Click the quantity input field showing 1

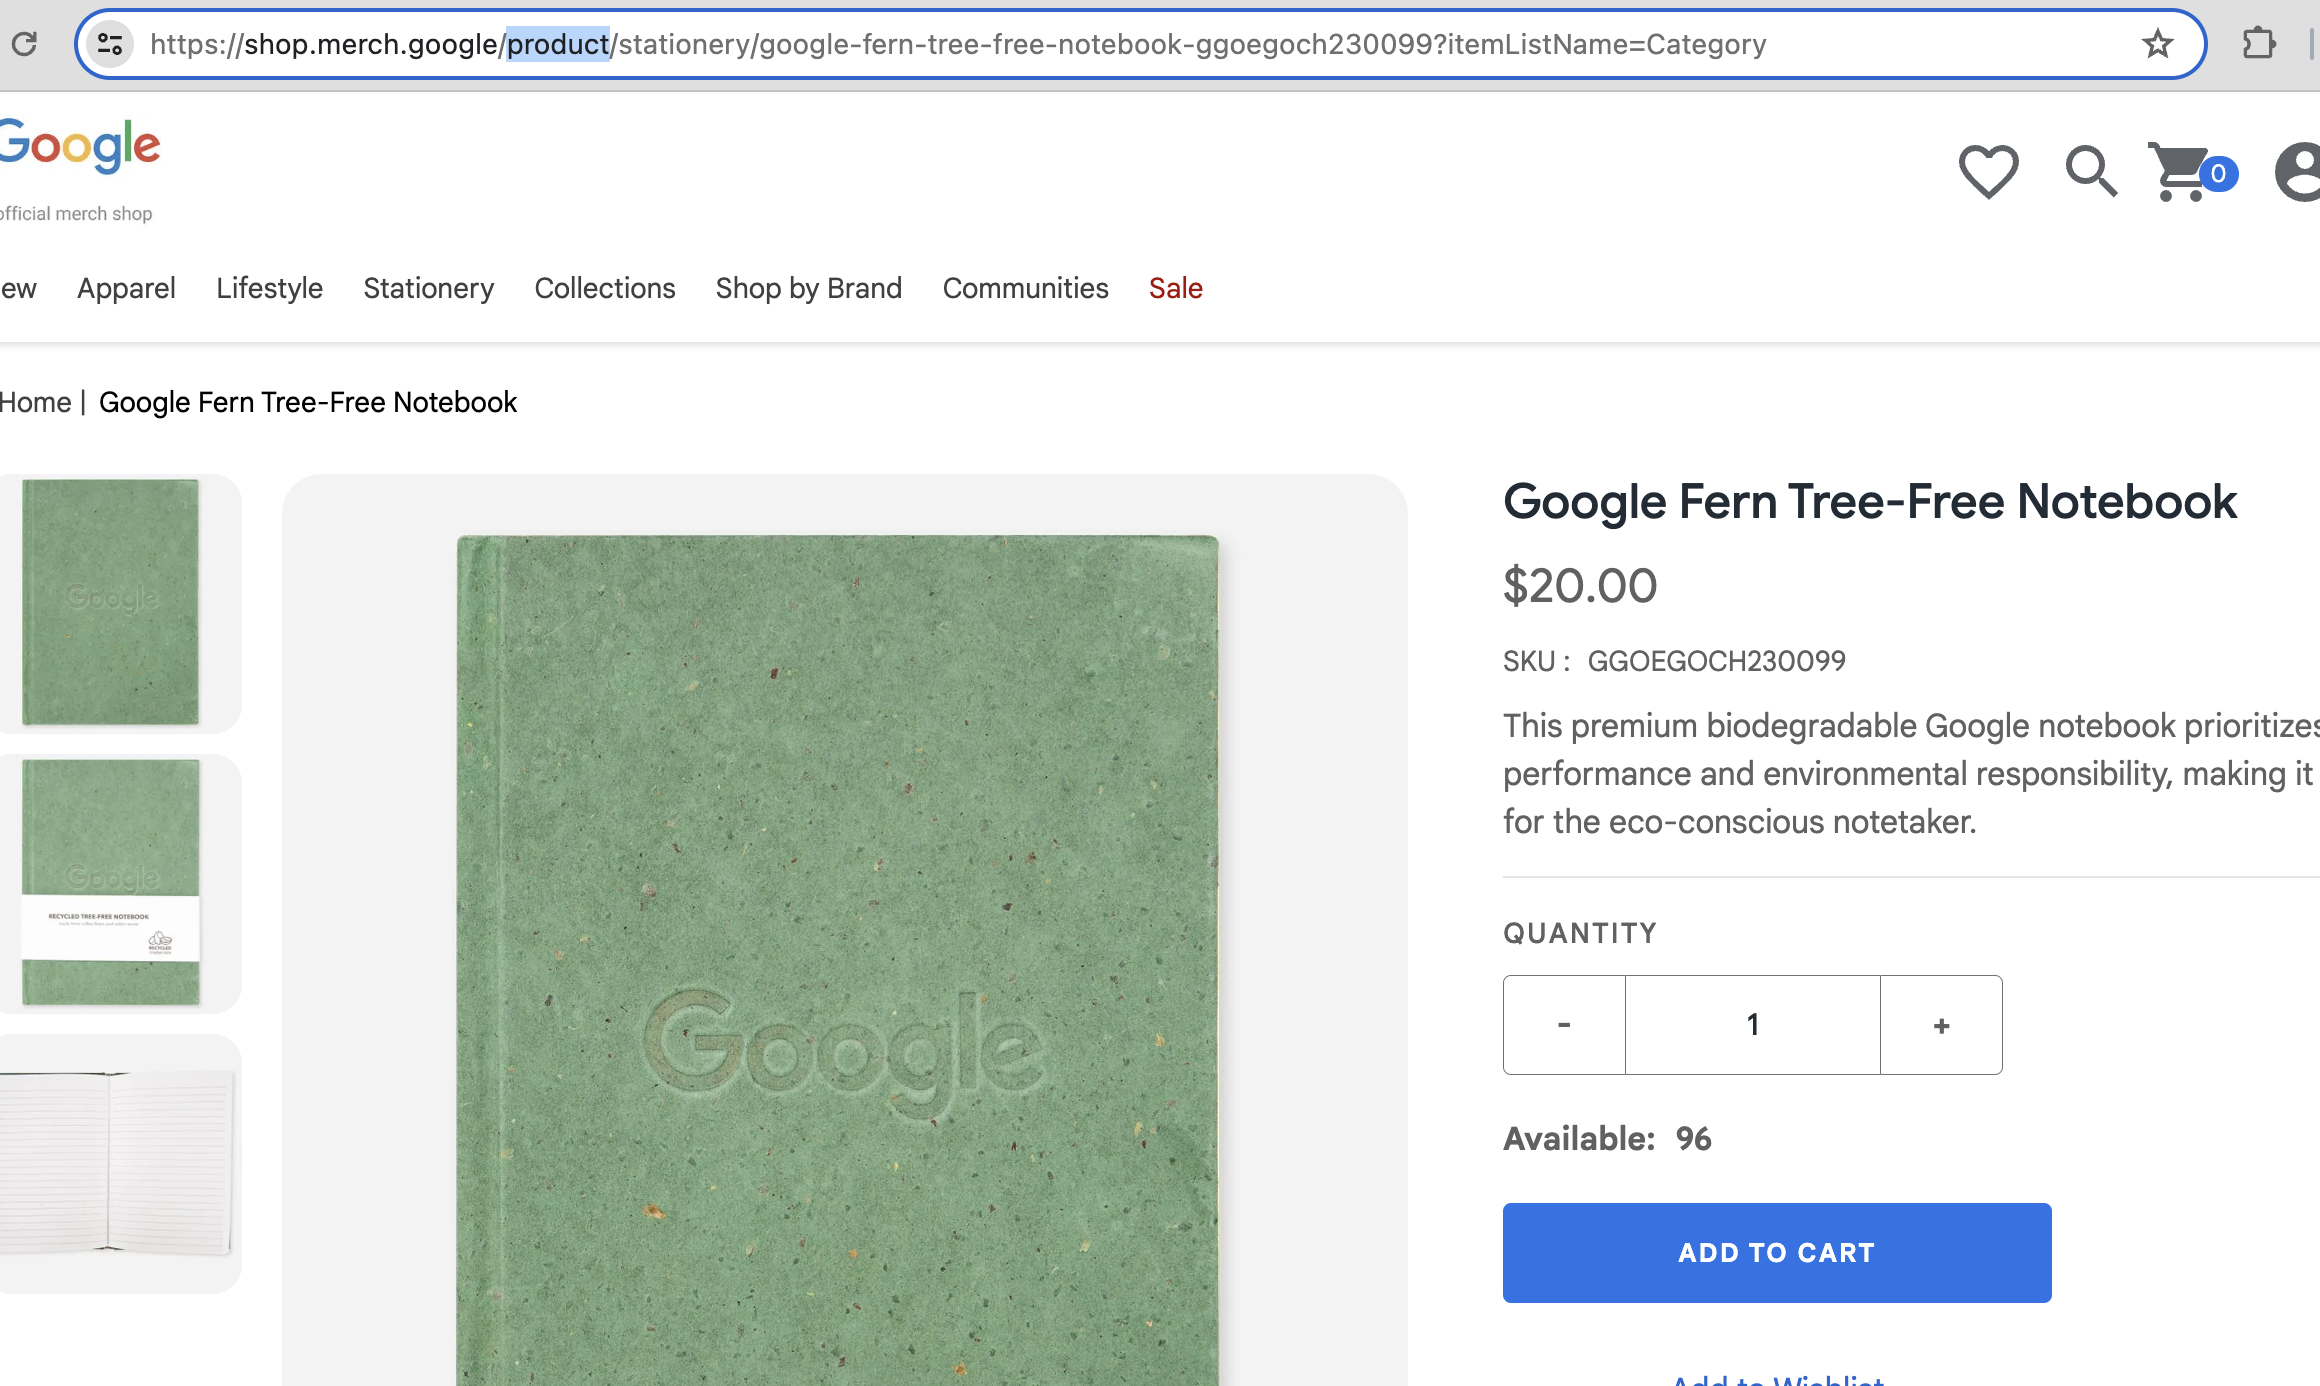[x=1752, y=1025]
